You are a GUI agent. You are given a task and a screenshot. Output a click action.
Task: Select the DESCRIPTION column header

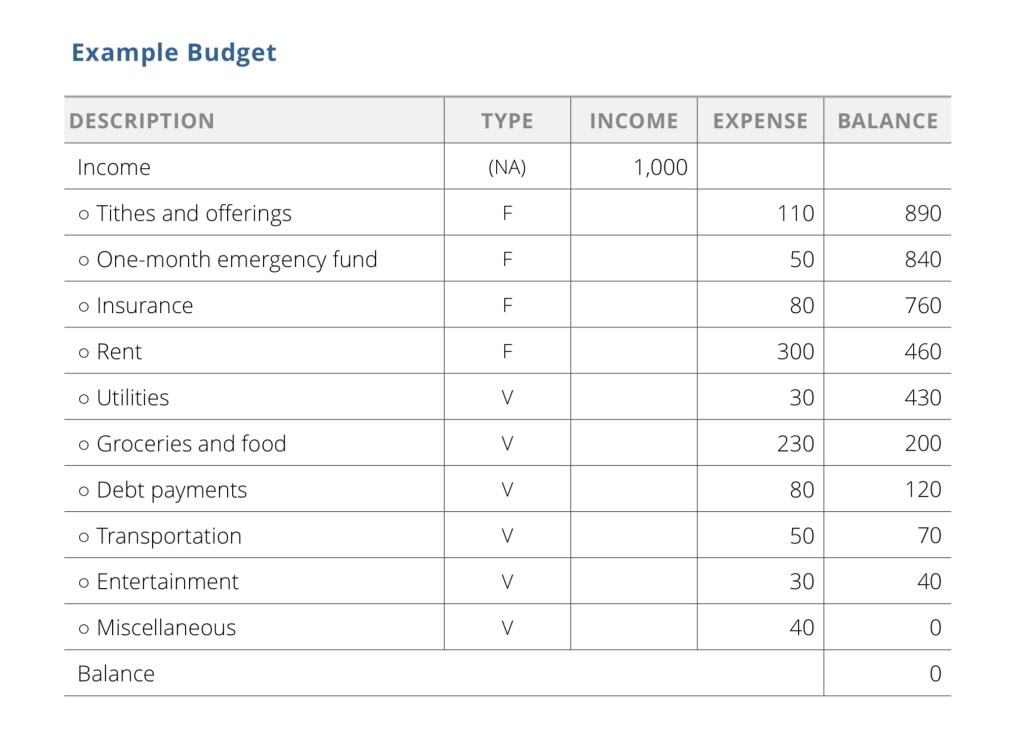pyautogui.click(x=142, y=121)
